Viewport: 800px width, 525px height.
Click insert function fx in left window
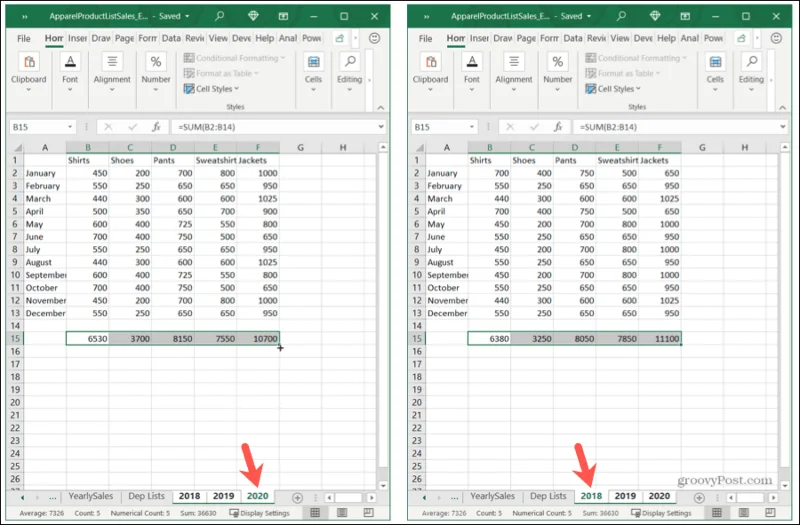pyautogui.click(x=156, y=127)
